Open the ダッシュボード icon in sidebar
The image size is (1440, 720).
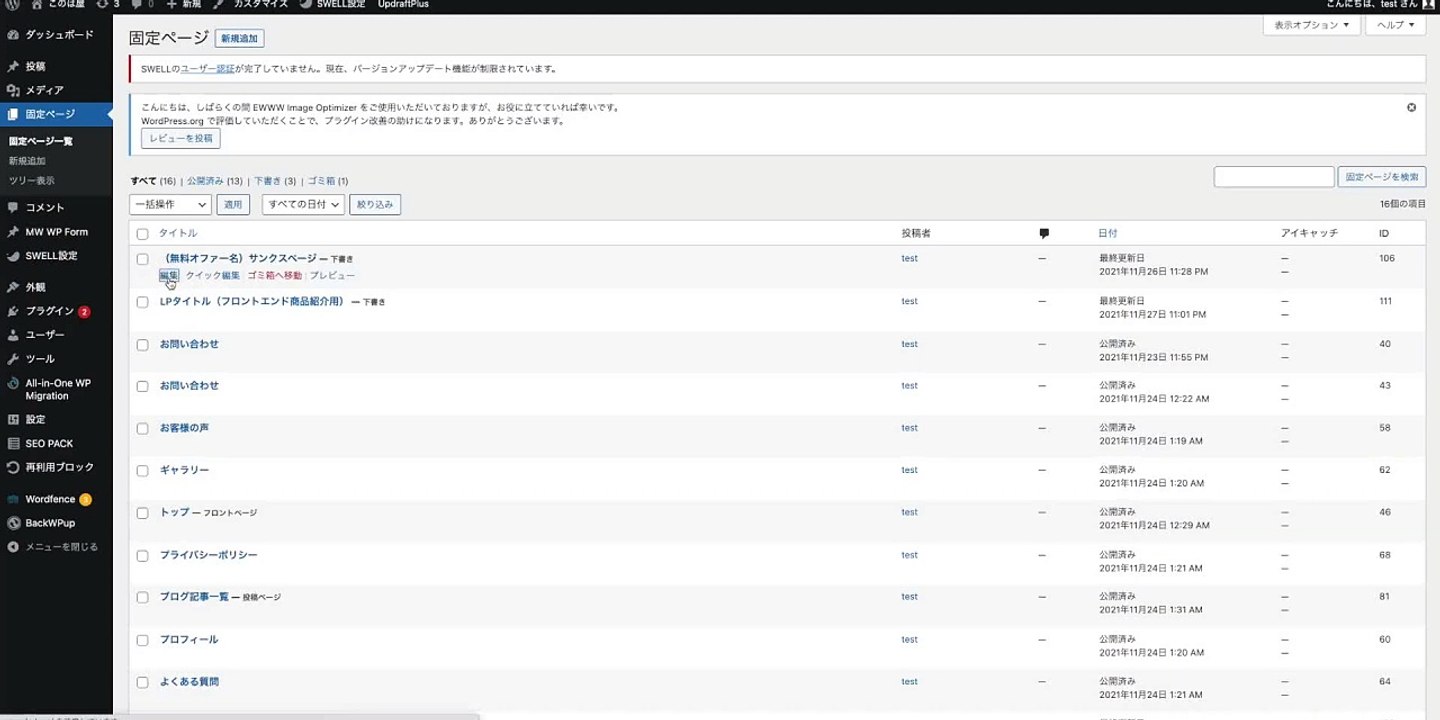click(13, 35)
